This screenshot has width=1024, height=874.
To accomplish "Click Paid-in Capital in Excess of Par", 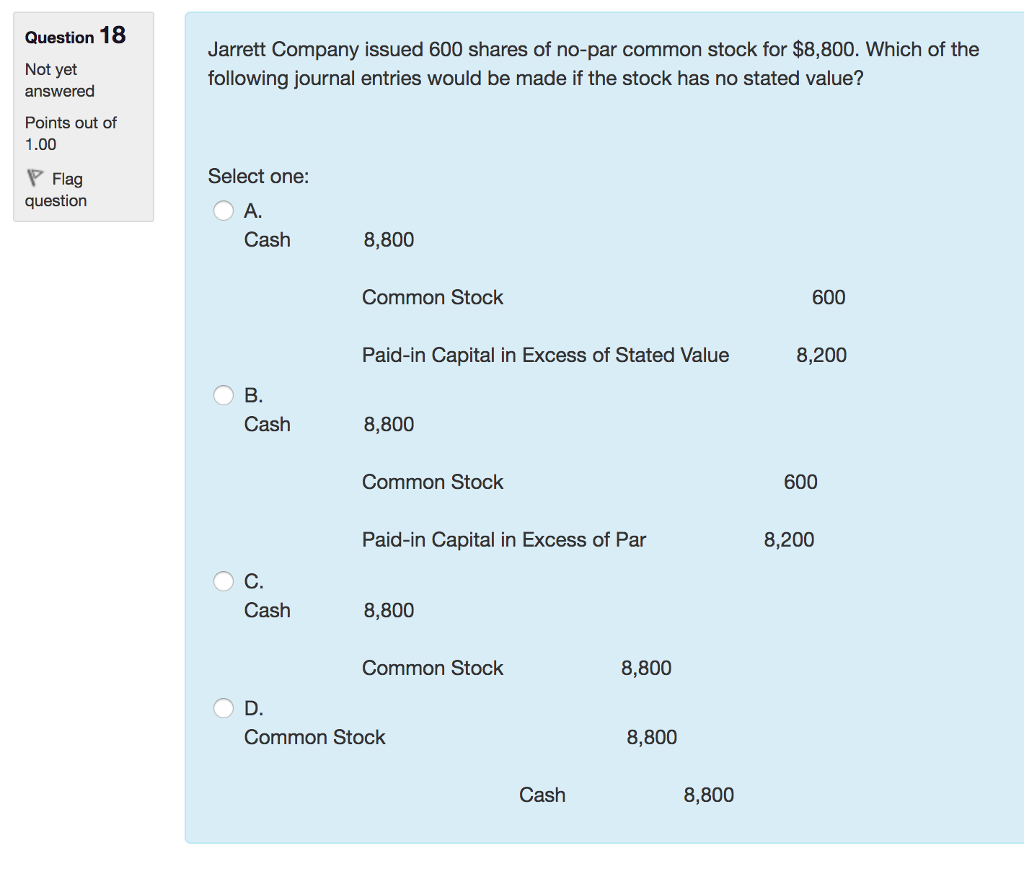I will pos(504,539).
